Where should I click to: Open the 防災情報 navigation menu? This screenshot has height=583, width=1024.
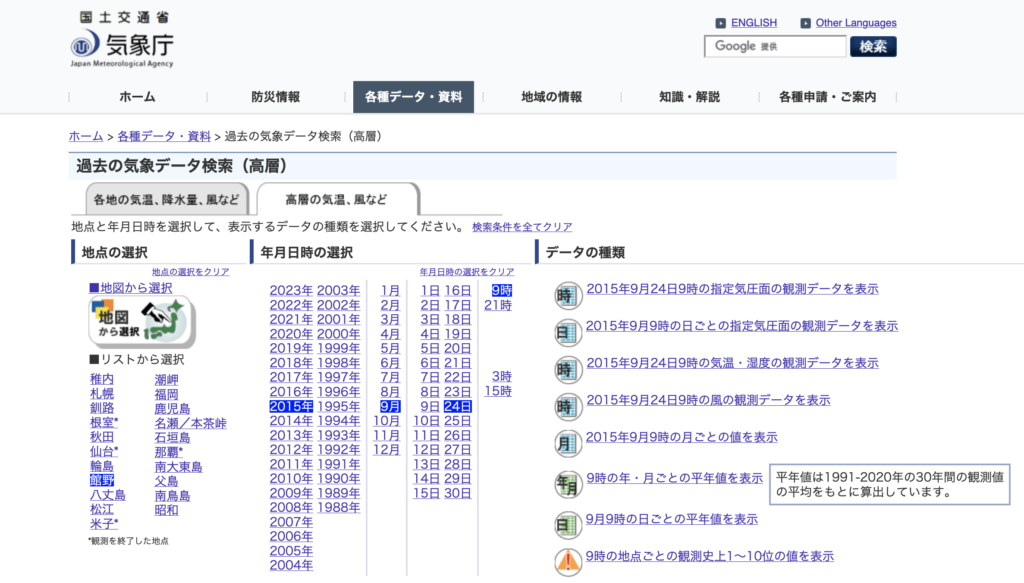point(276,97)
